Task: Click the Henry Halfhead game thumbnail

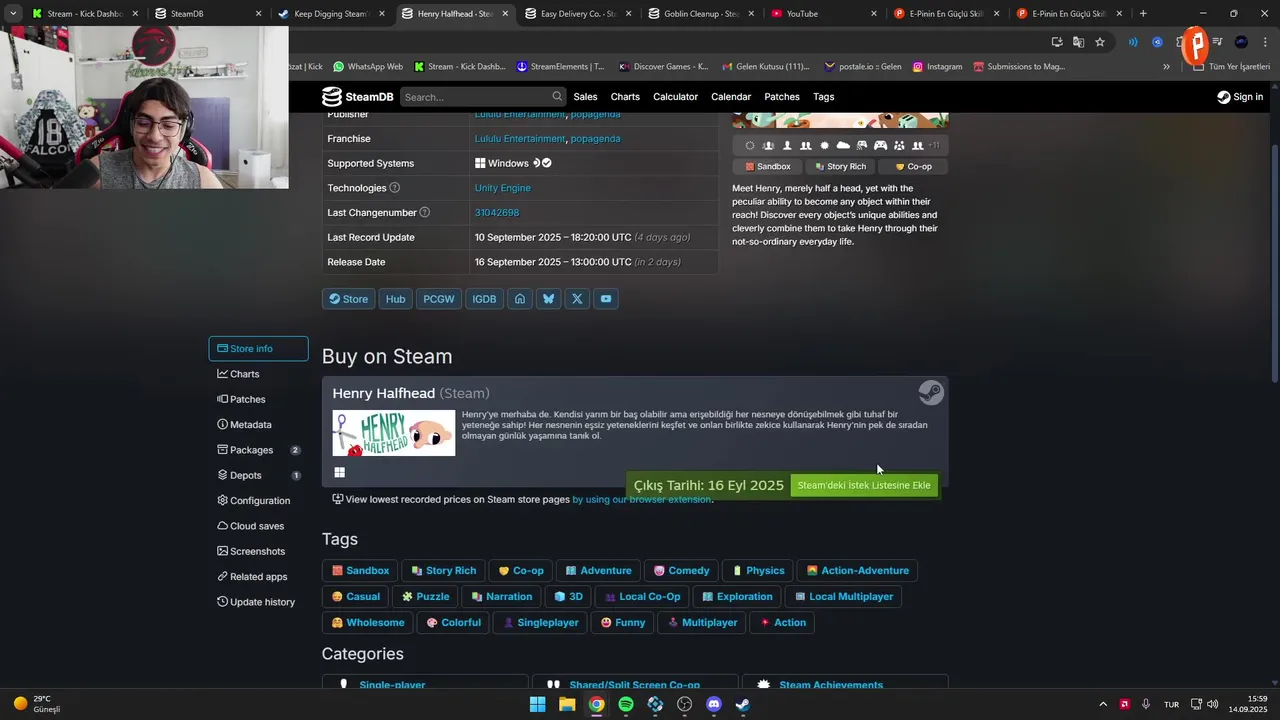Action: [394, 433]
